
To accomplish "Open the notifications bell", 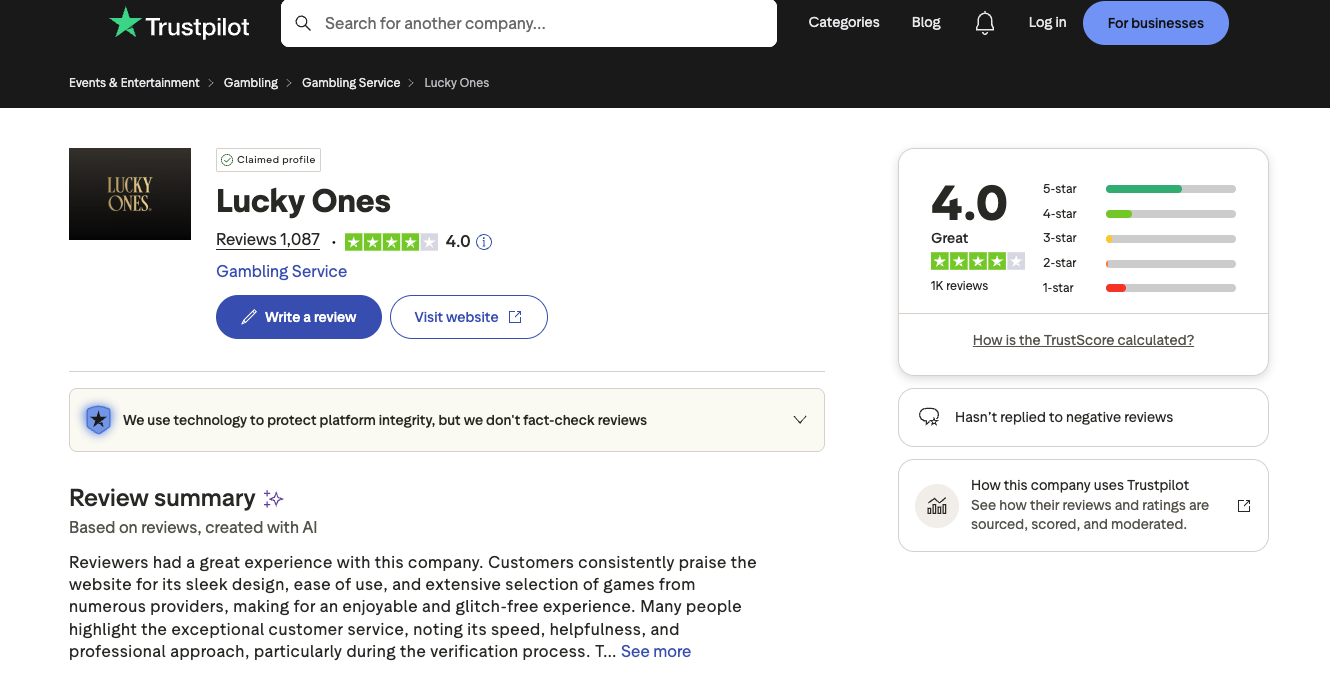I will (x=984, y=23).
